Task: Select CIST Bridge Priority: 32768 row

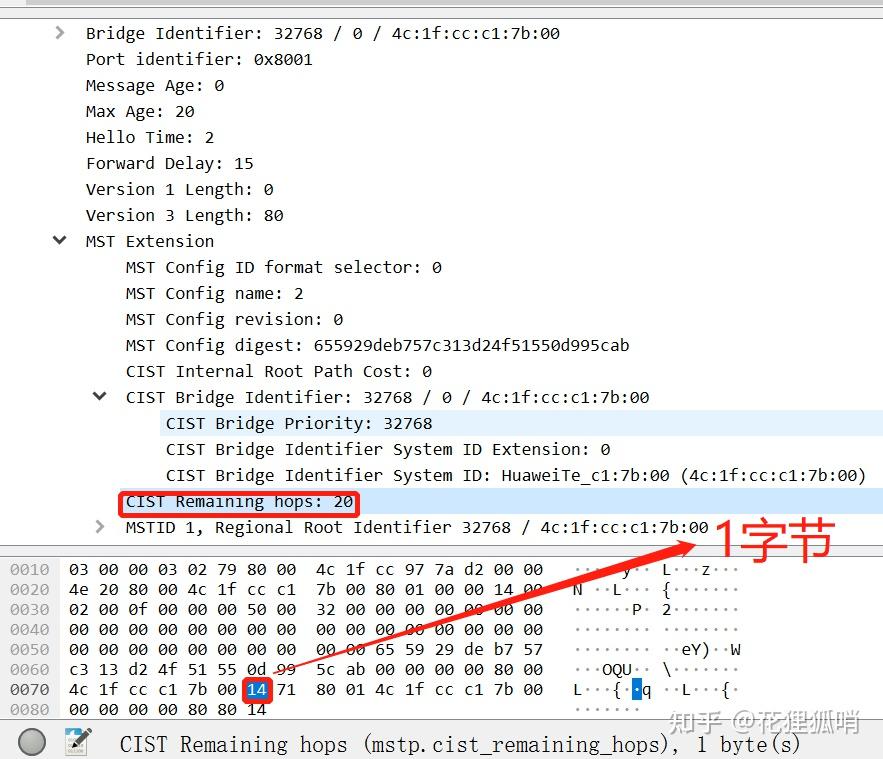Action: [x=299, y=423]
